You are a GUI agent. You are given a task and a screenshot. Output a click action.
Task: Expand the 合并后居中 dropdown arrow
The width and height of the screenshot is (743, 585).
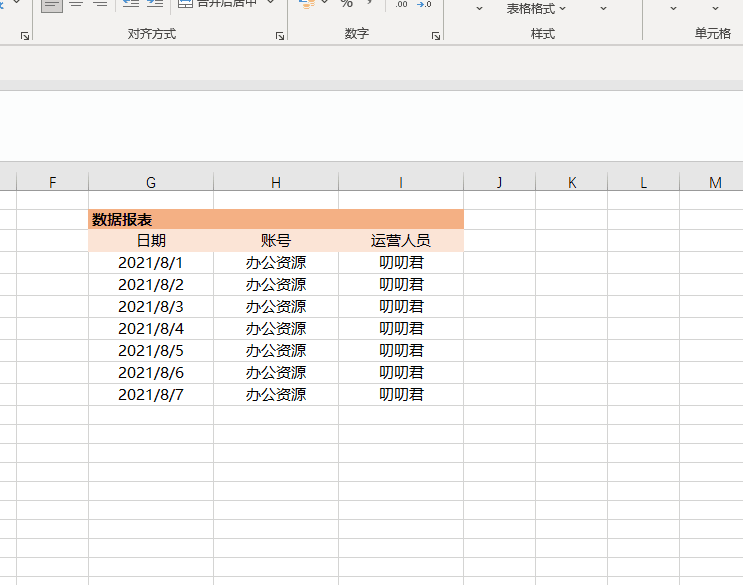click(x=271, y=3)
